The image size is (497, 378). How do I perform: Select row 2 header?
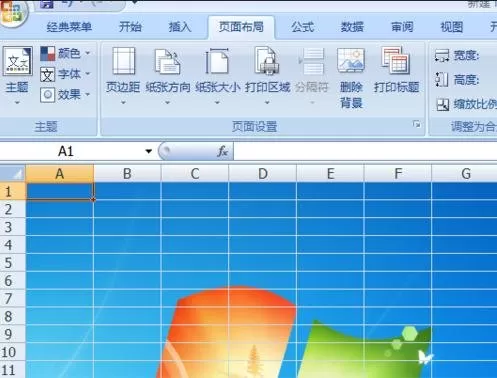pos(13,209)
